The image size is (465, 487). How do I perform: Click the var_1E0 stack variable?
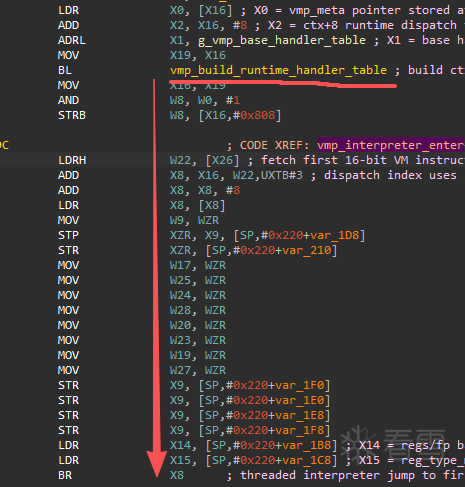299,400
